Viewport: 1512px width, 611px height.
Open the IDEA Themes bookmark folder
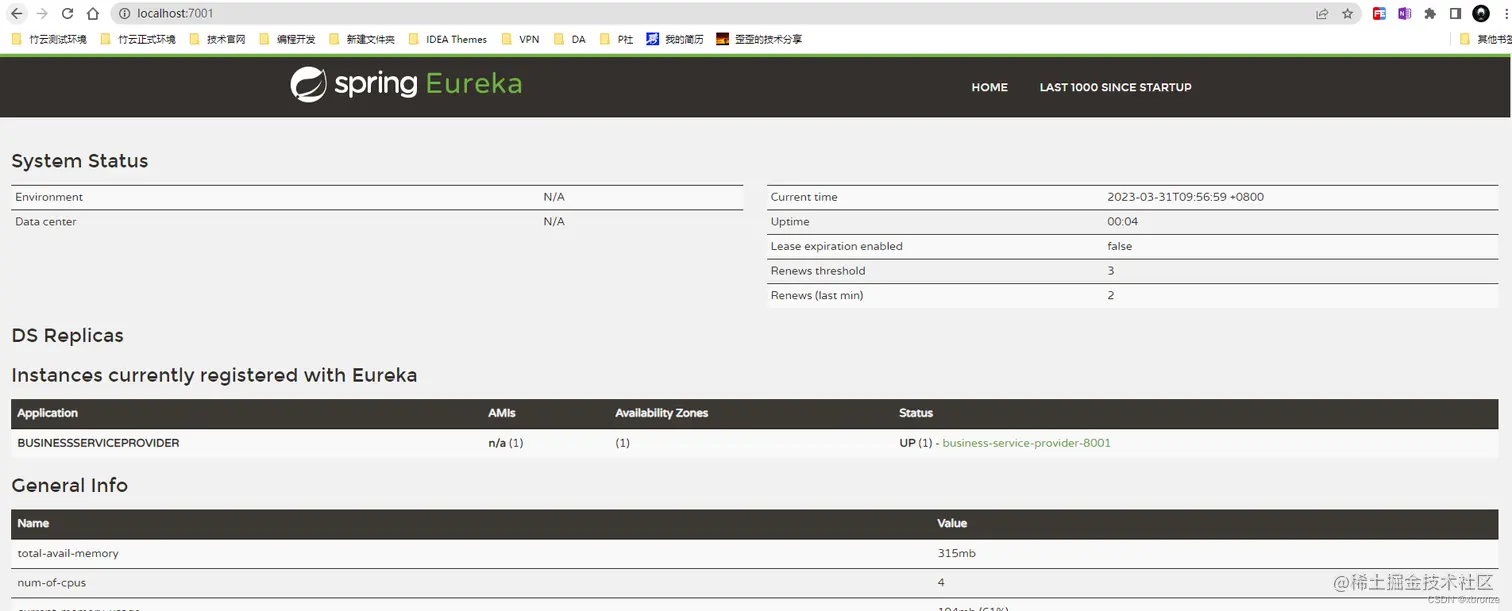pyautogui.click(x=448, y=39)
